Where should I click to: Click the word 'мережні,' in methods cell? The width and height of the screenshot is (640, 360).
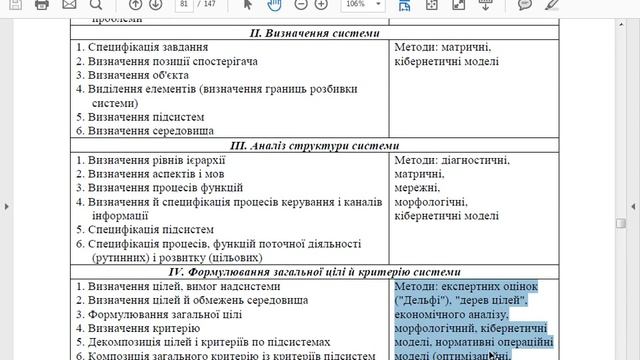tap(417, 188)
